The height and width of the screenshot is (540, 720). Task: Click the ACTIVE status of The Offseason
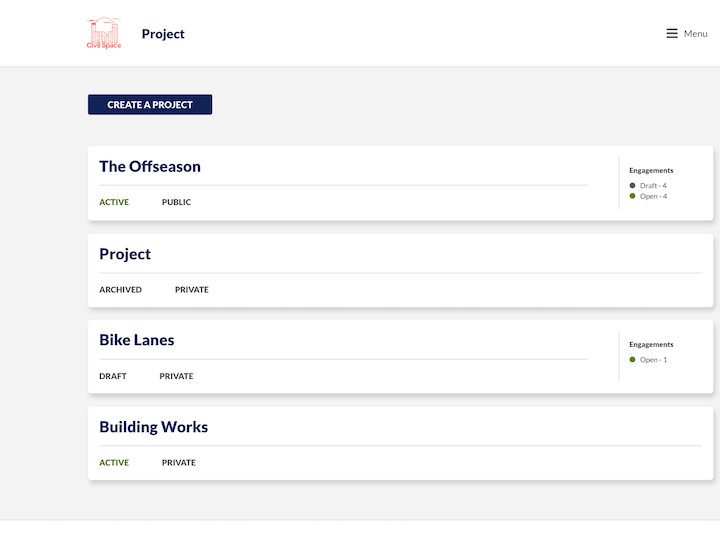tap(114, 202)
